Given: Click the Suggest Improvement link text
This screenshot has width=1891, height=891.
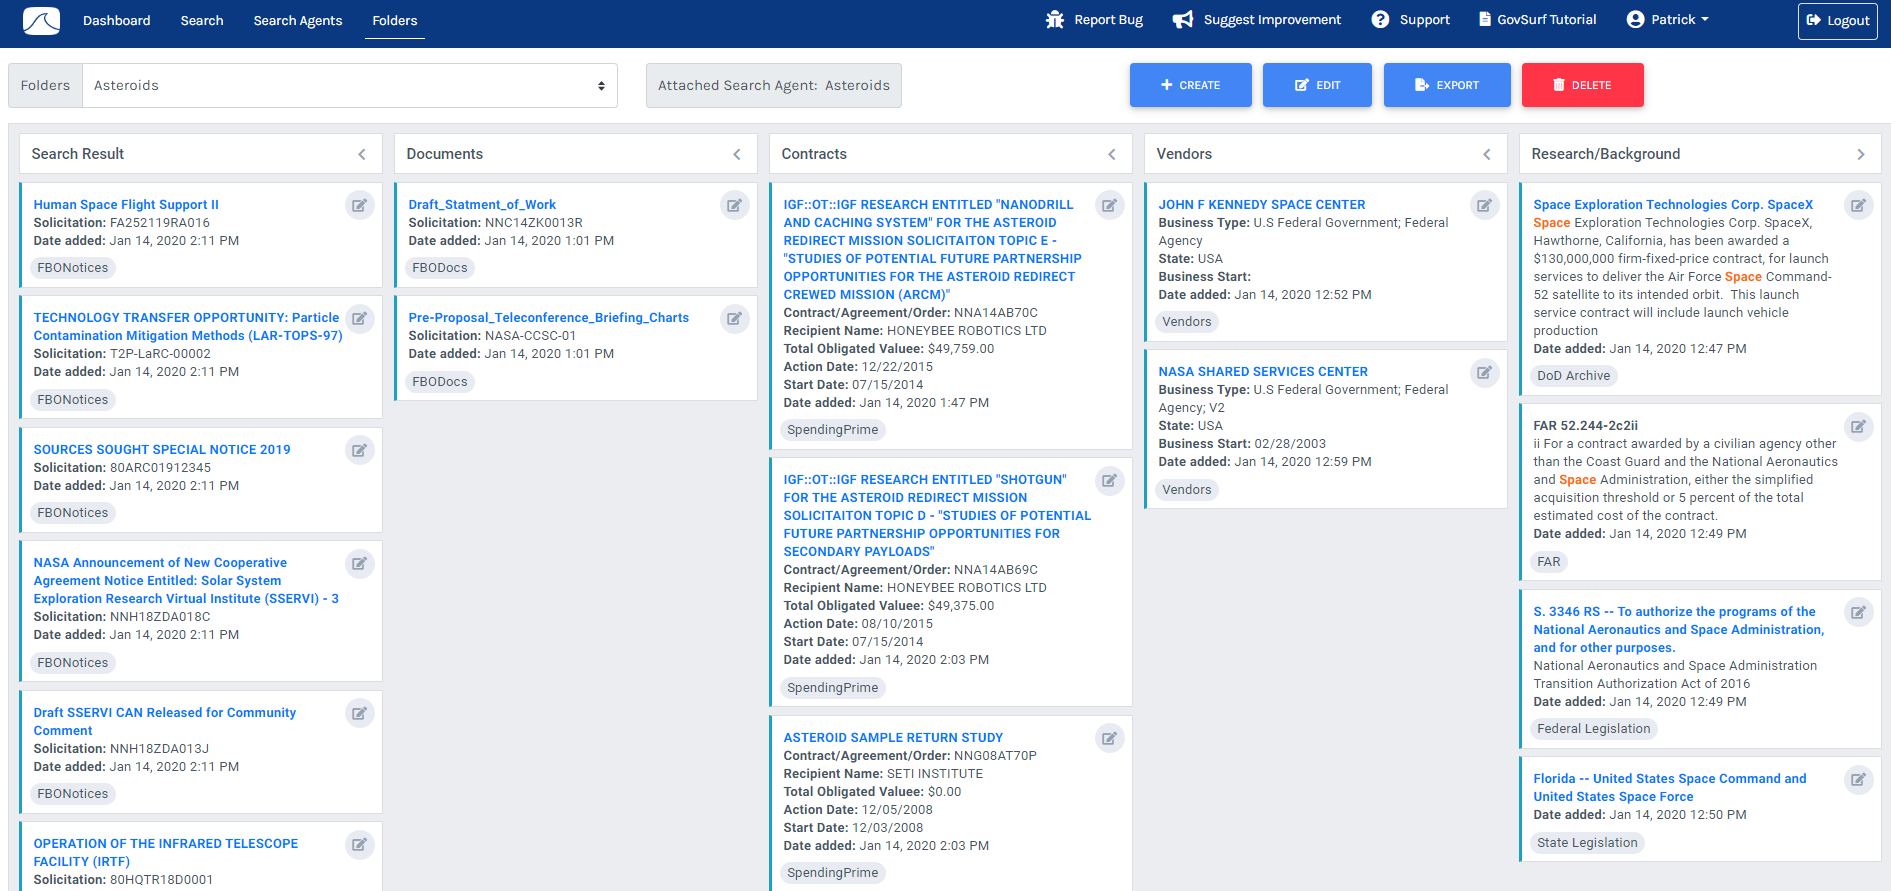Looking at the screenshot, I should pyautogui.click(x=1272, y=20).
